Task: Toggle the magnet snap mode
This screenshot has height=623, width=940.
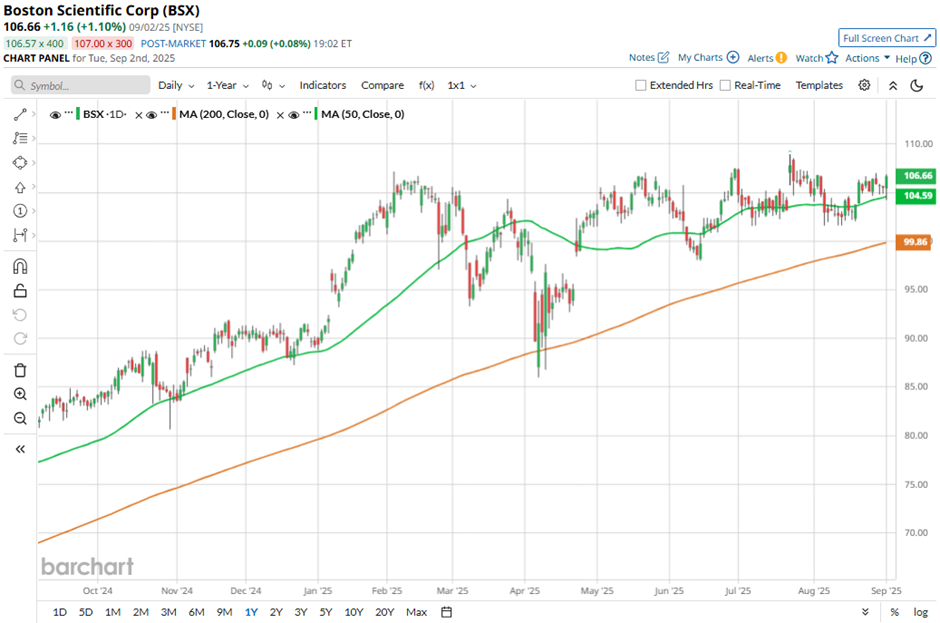Action: tap(20, 266)
